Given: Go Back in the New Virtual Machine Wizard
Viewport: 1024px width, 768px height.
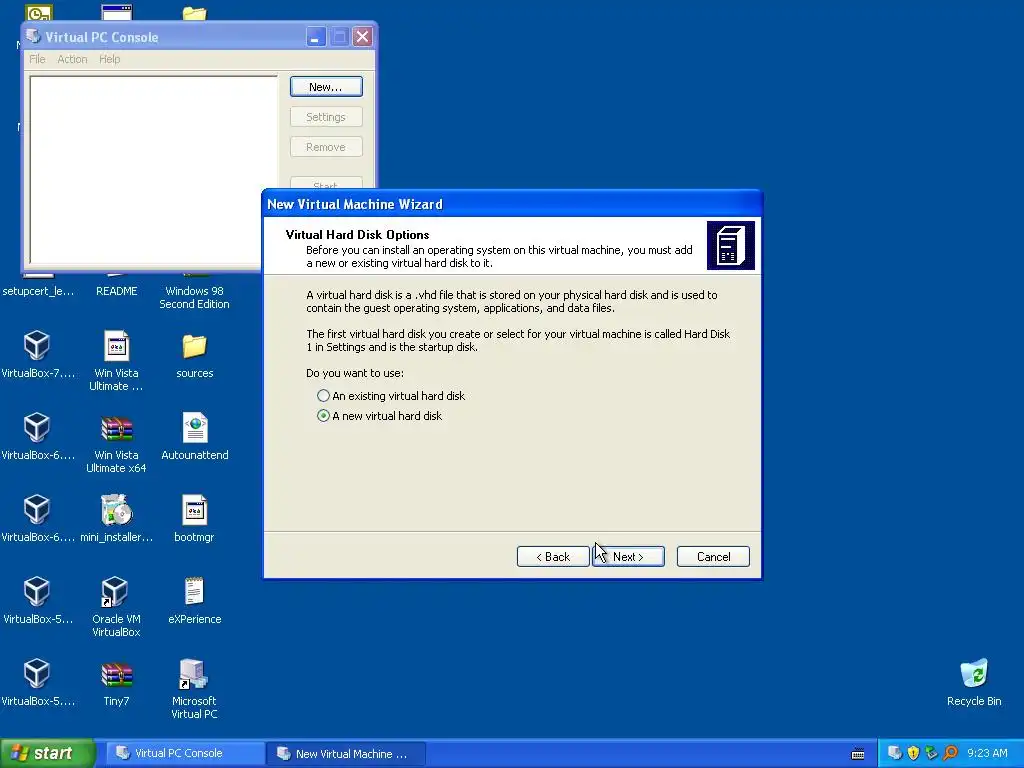Looking at the screenshot, I should coord(553,556).
